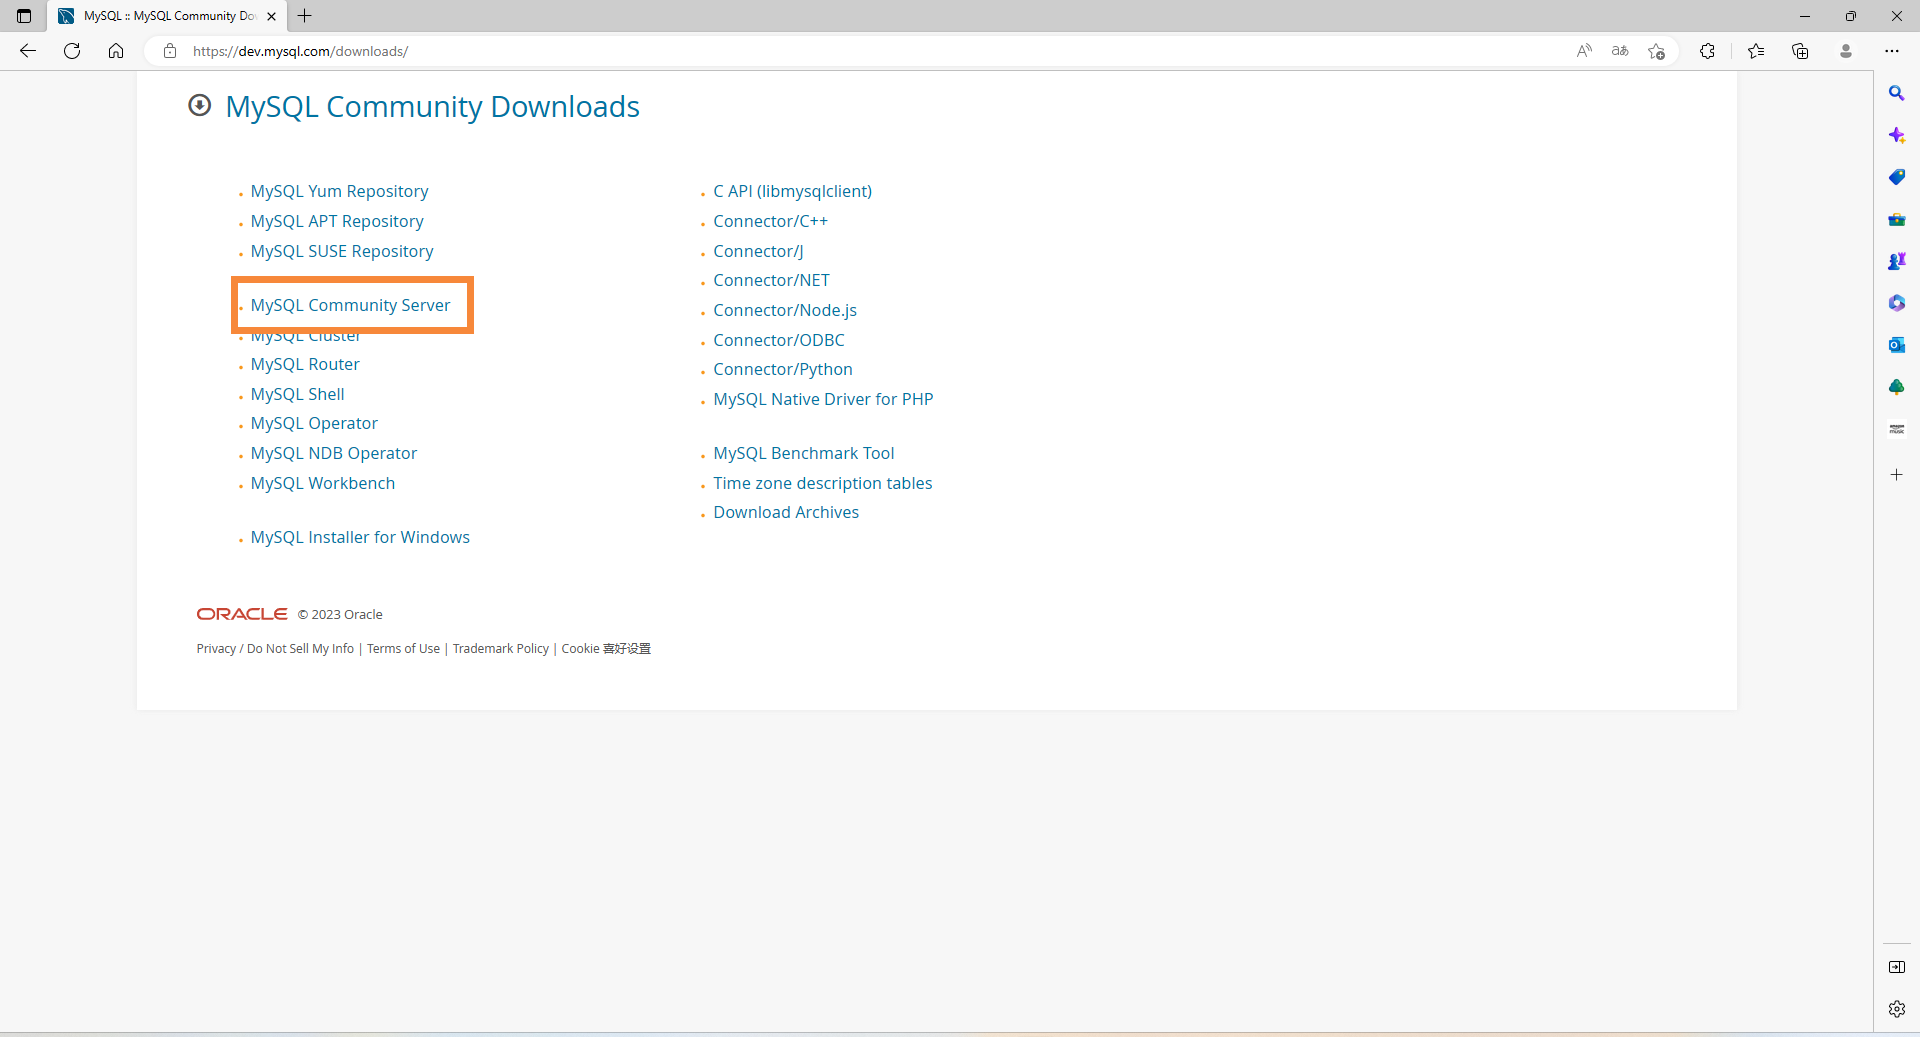Open Connector/C++ link
1920x1037 pixels.
pos(770,221)
